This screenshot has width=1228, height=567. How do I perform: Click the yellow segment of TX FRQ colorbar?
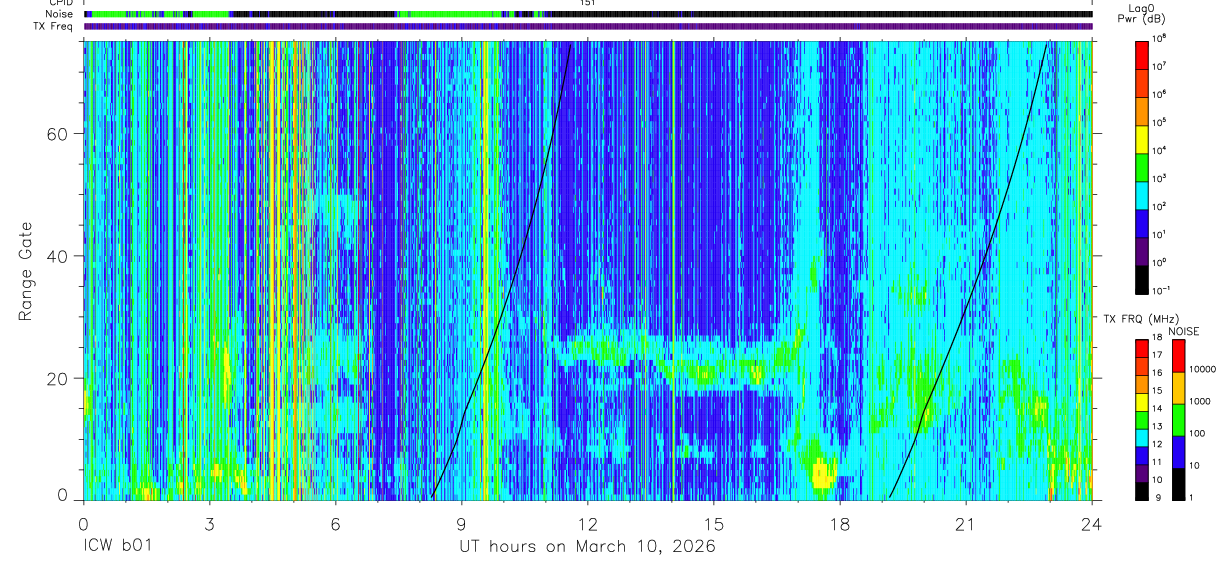click(x=1141, y=402)
